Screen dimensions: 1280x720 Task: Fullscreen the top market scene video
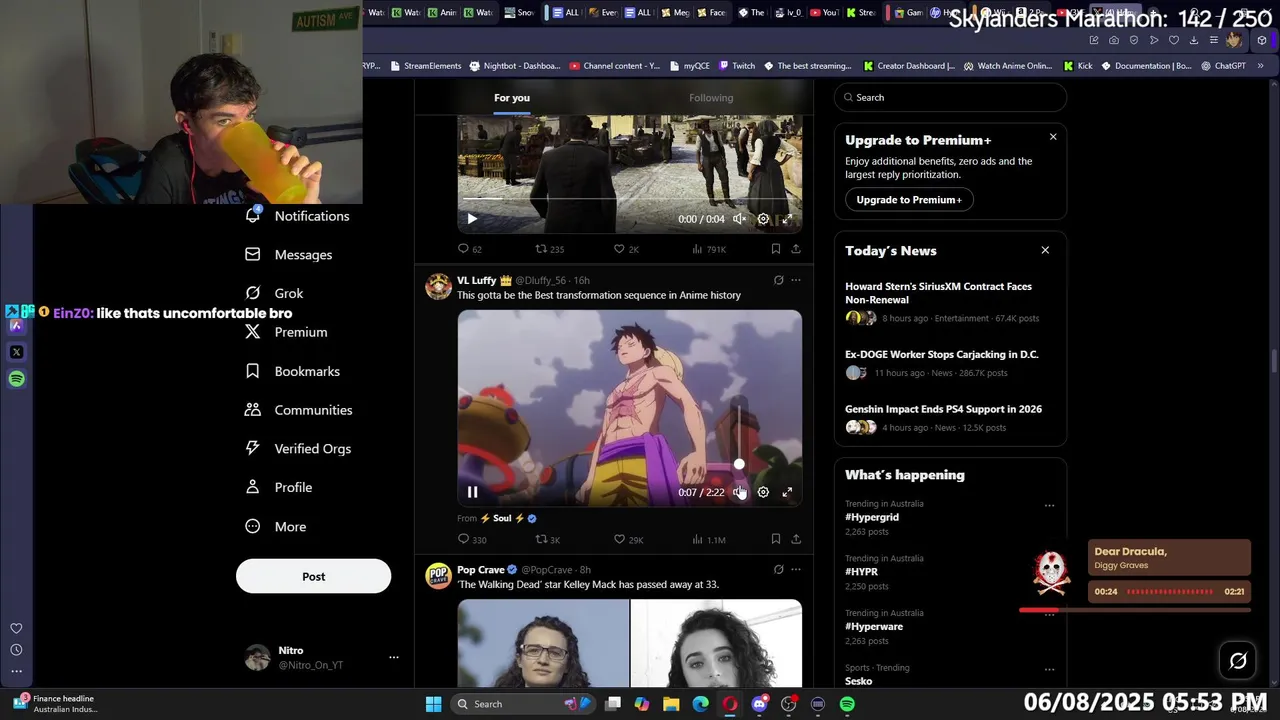787,219
